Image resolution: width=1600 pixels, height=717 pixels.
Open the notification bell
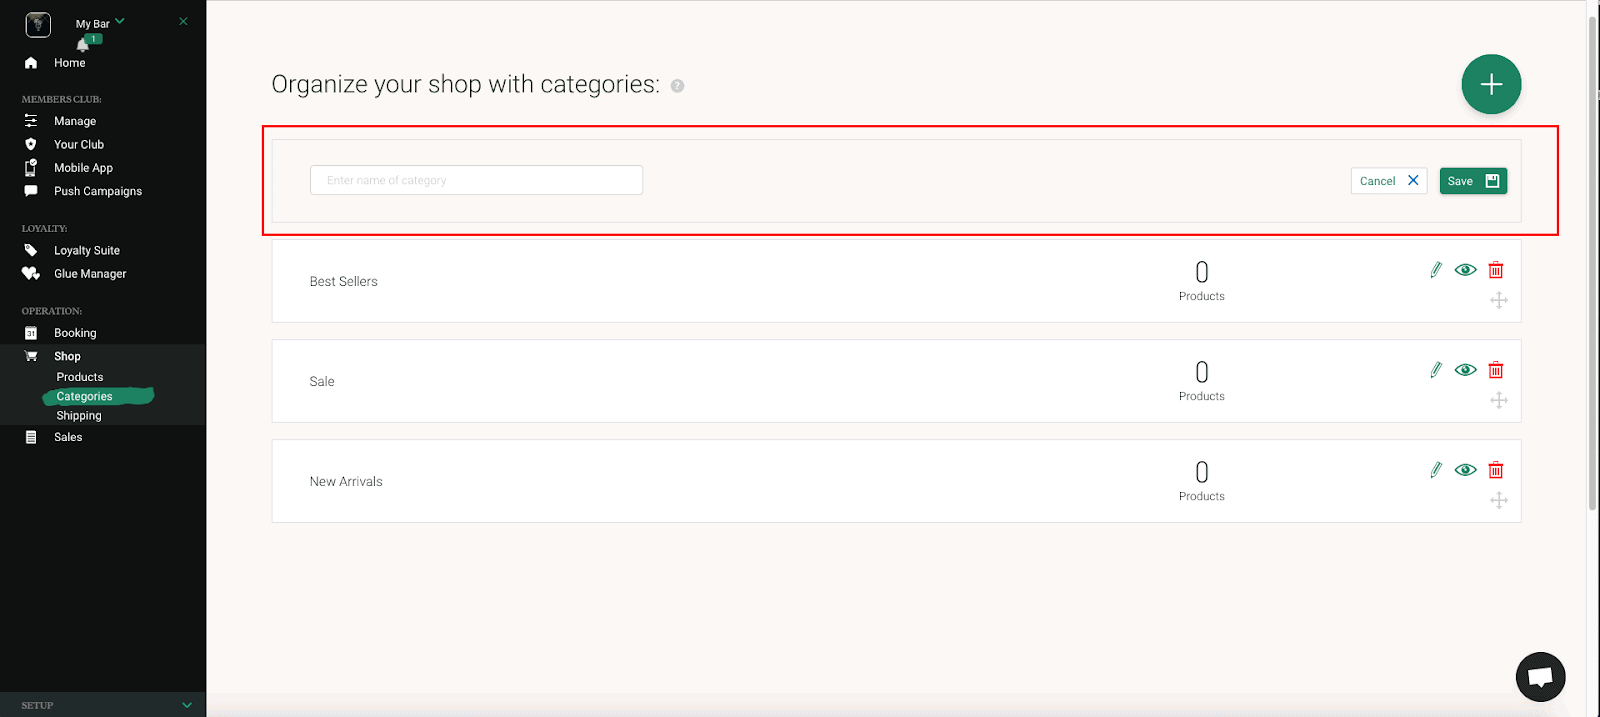click(83, 45)
